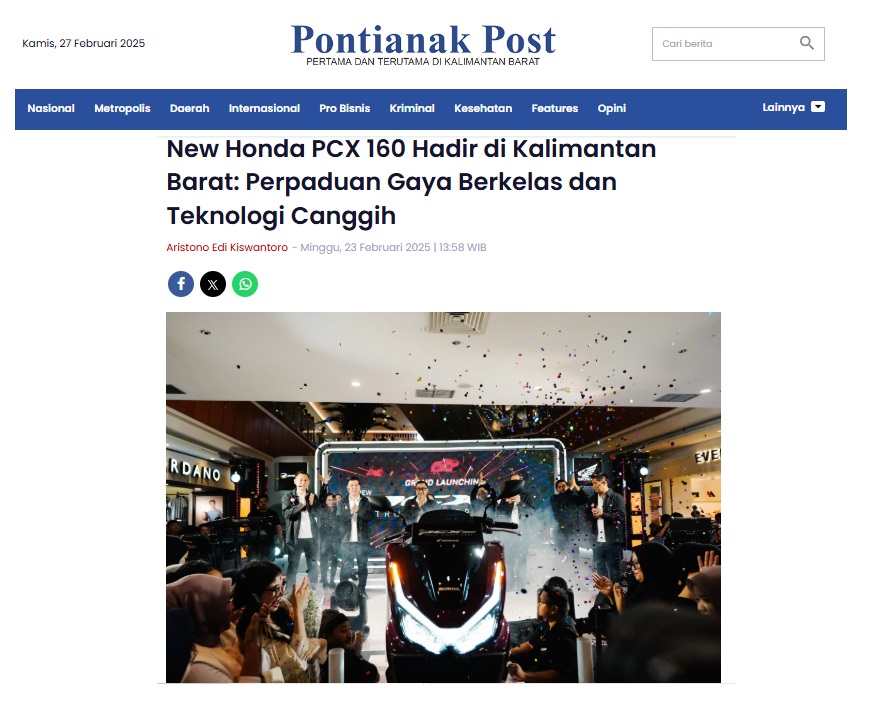Open the Kriminal section

click(x=412, y=109)
